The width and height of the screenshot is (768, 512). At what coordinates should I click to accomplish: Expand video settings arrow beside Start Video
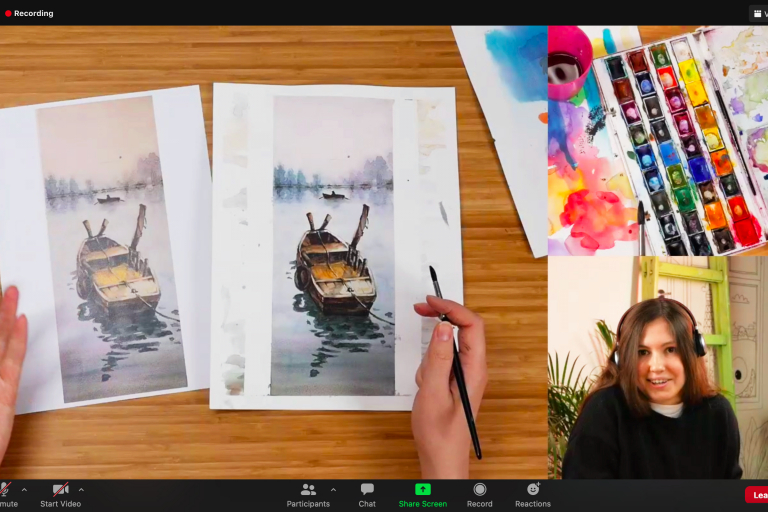tap(81, 490)
